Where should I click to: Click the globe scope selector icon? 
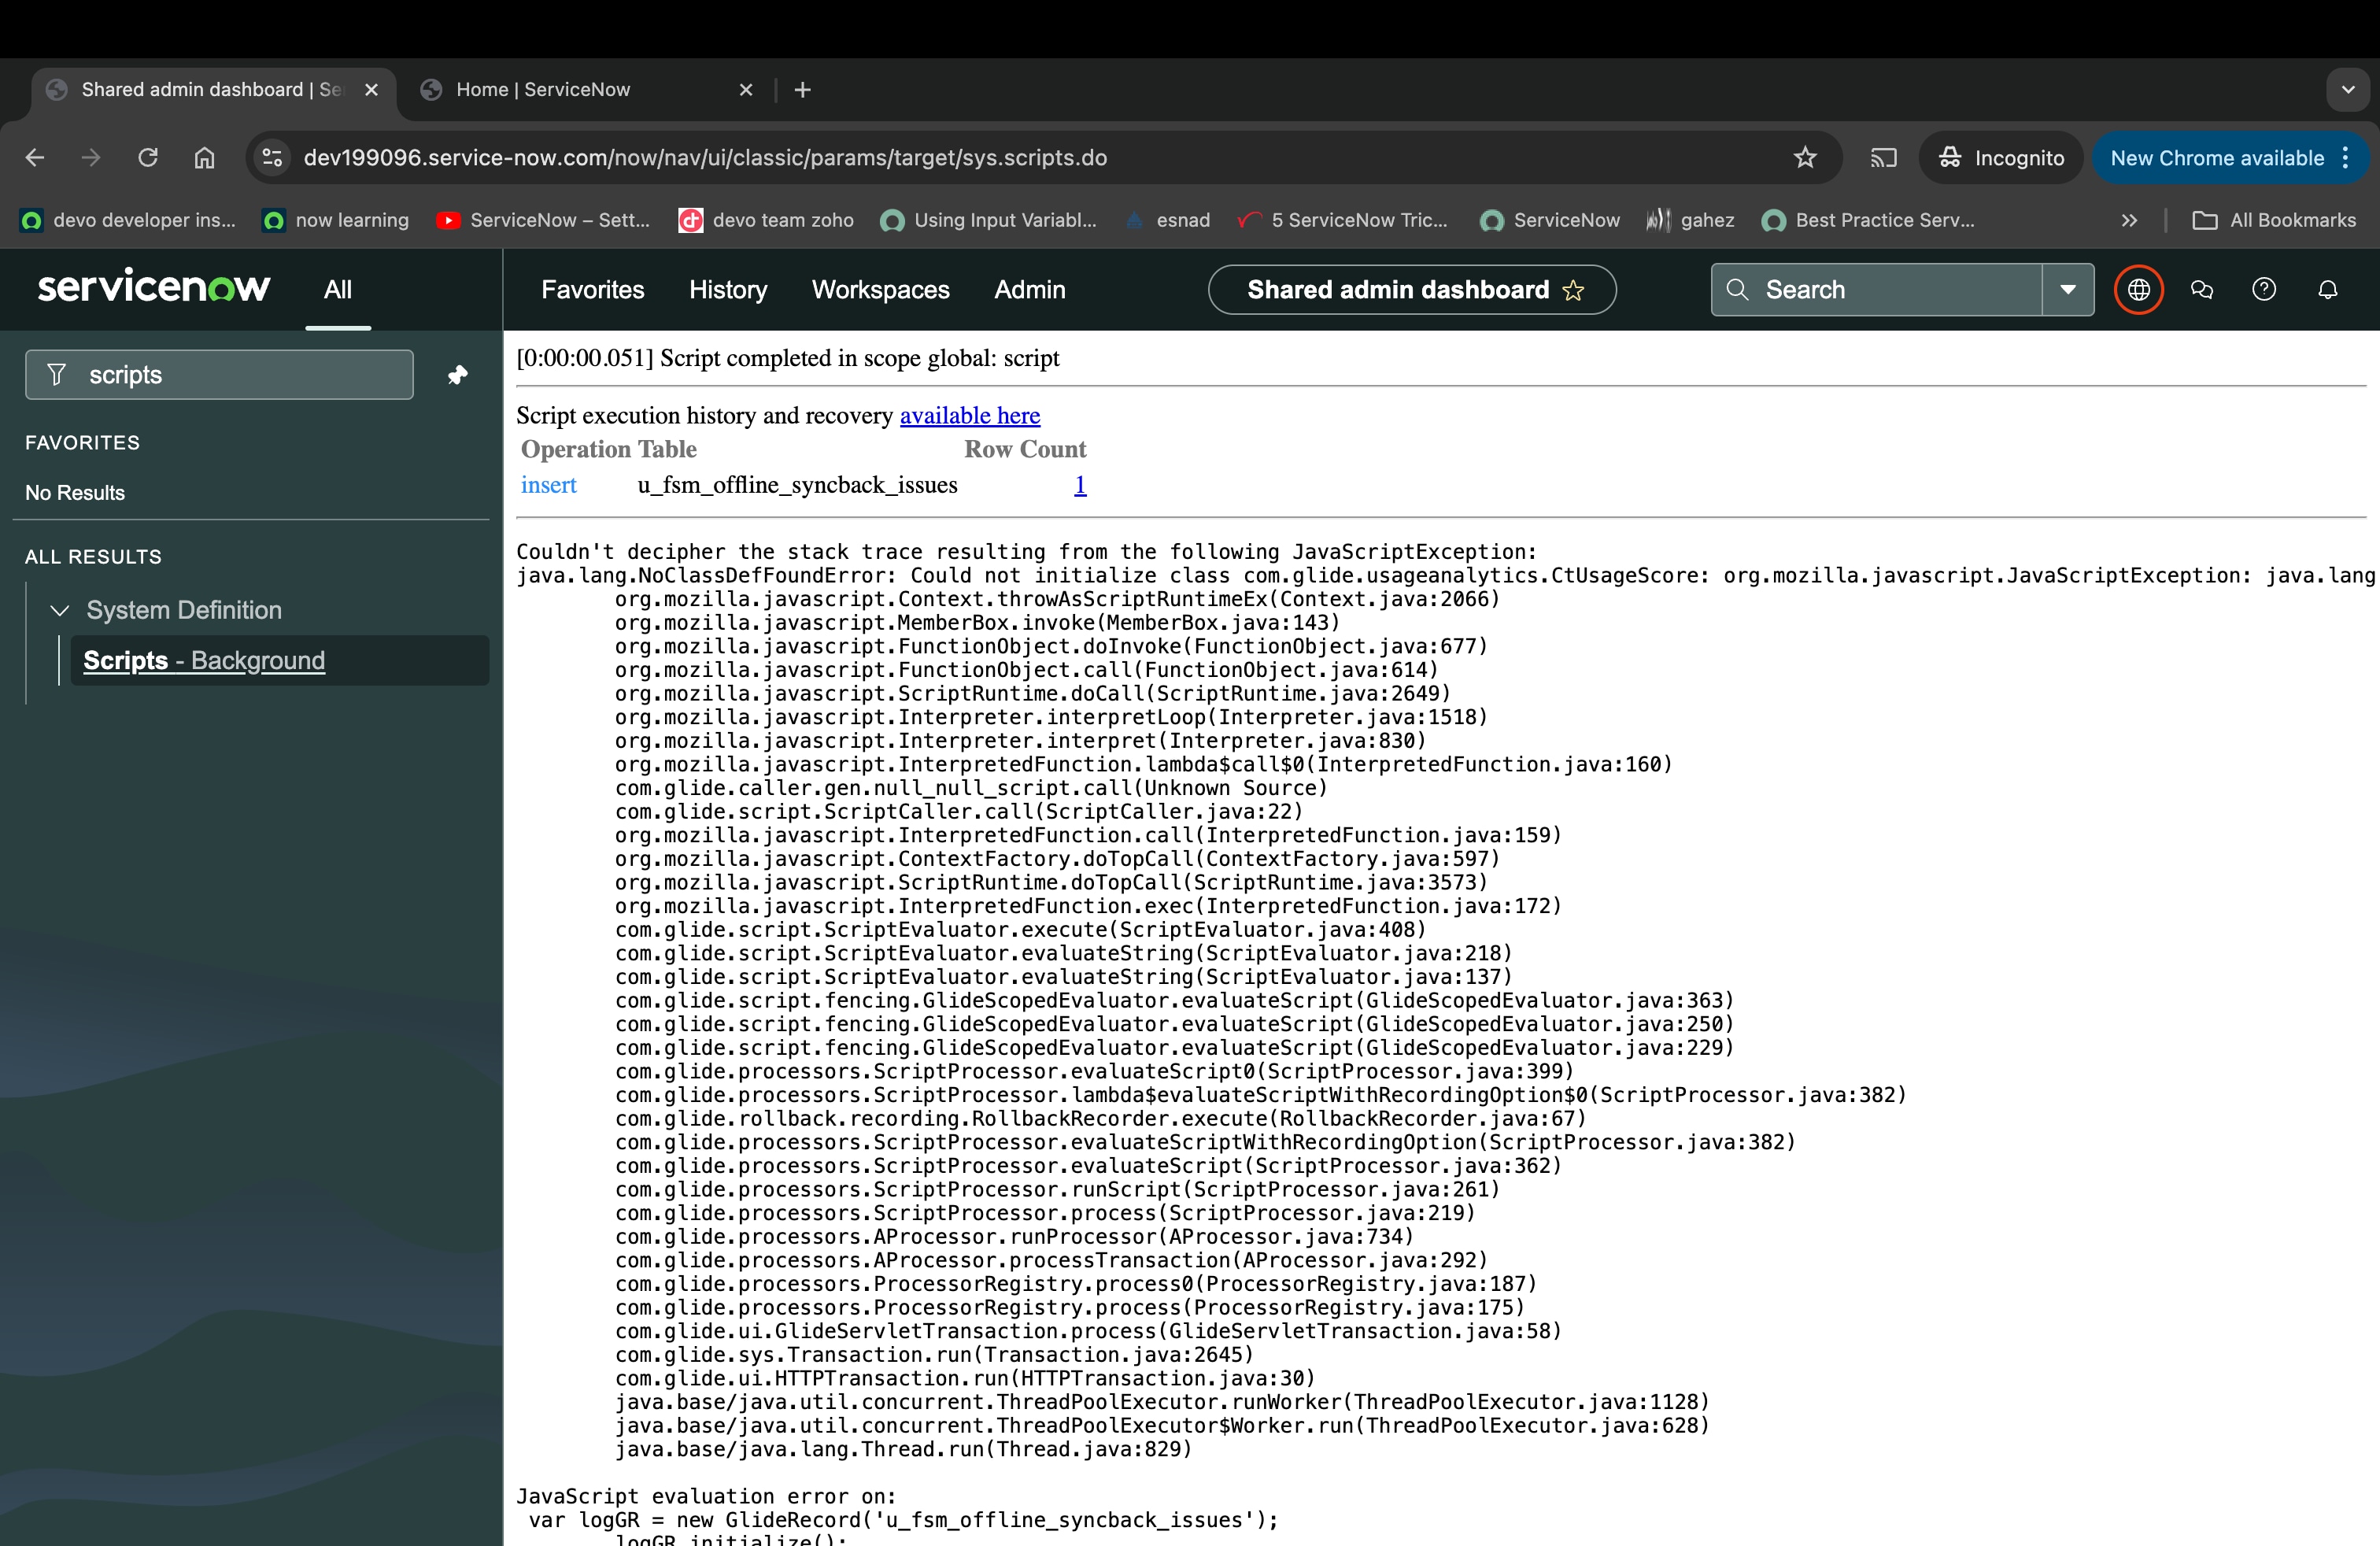point(2138,290)
